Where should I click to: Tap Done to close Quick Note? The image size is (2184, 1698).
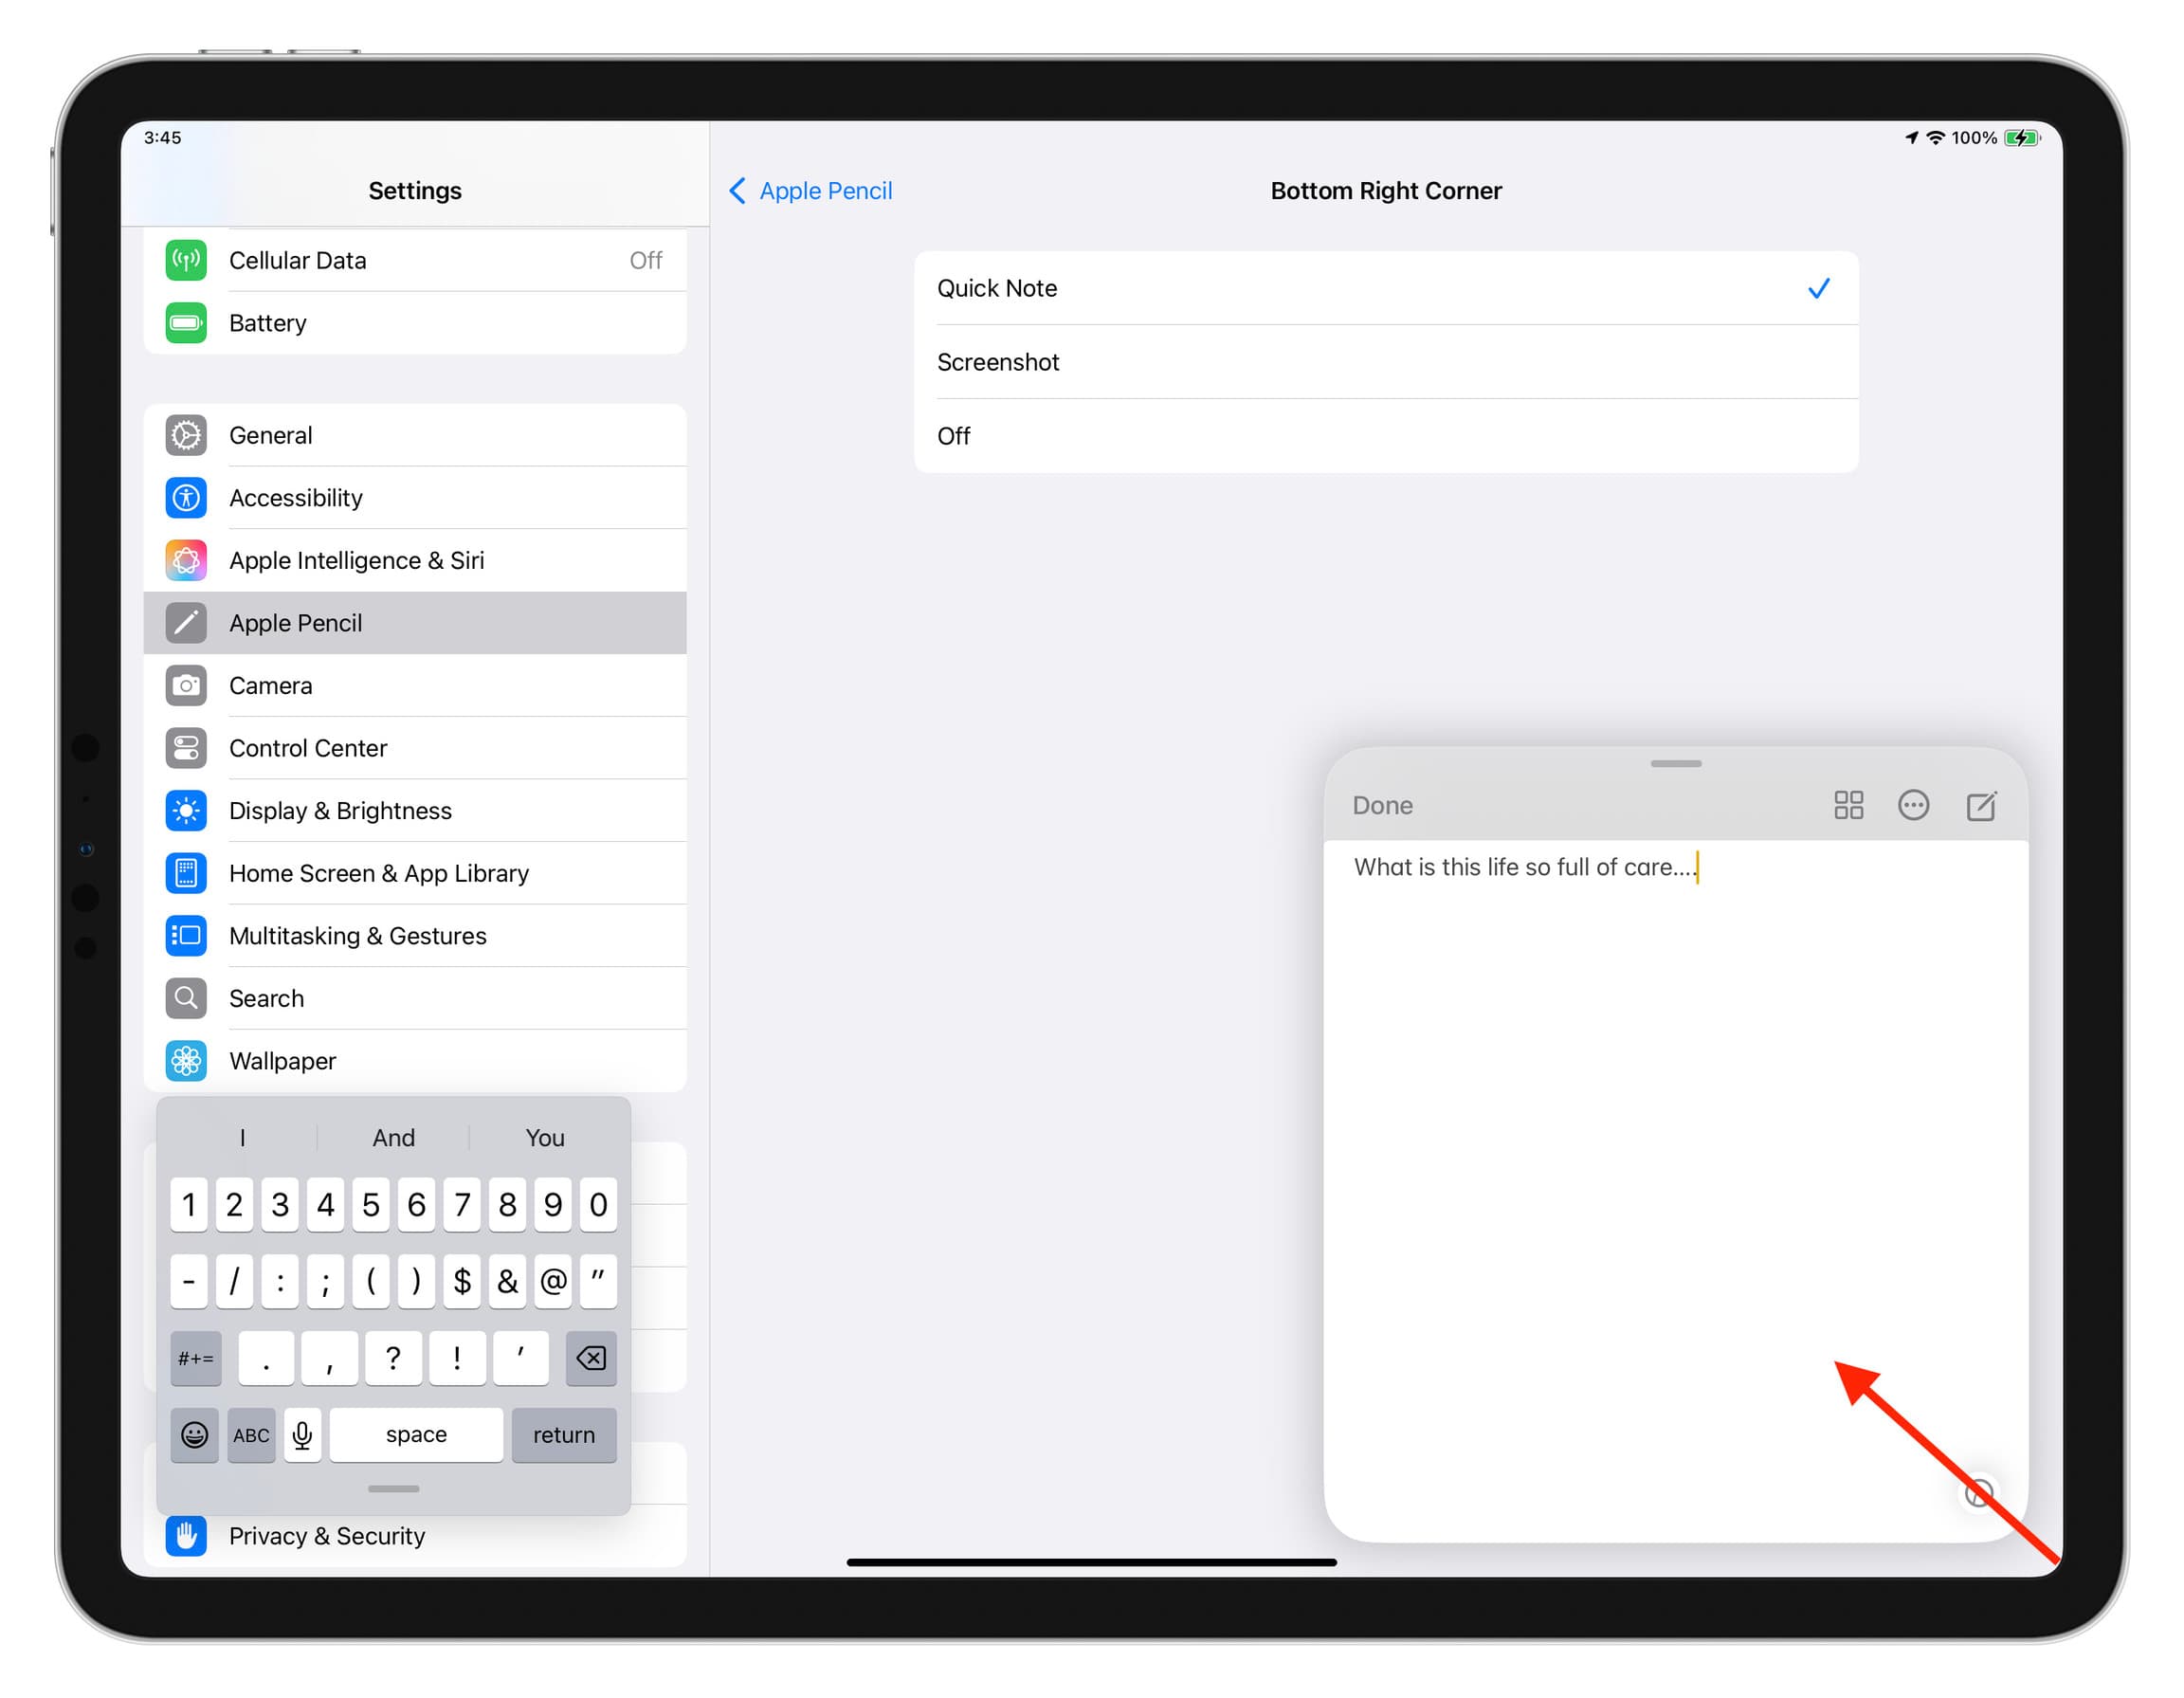point(1385,805)
